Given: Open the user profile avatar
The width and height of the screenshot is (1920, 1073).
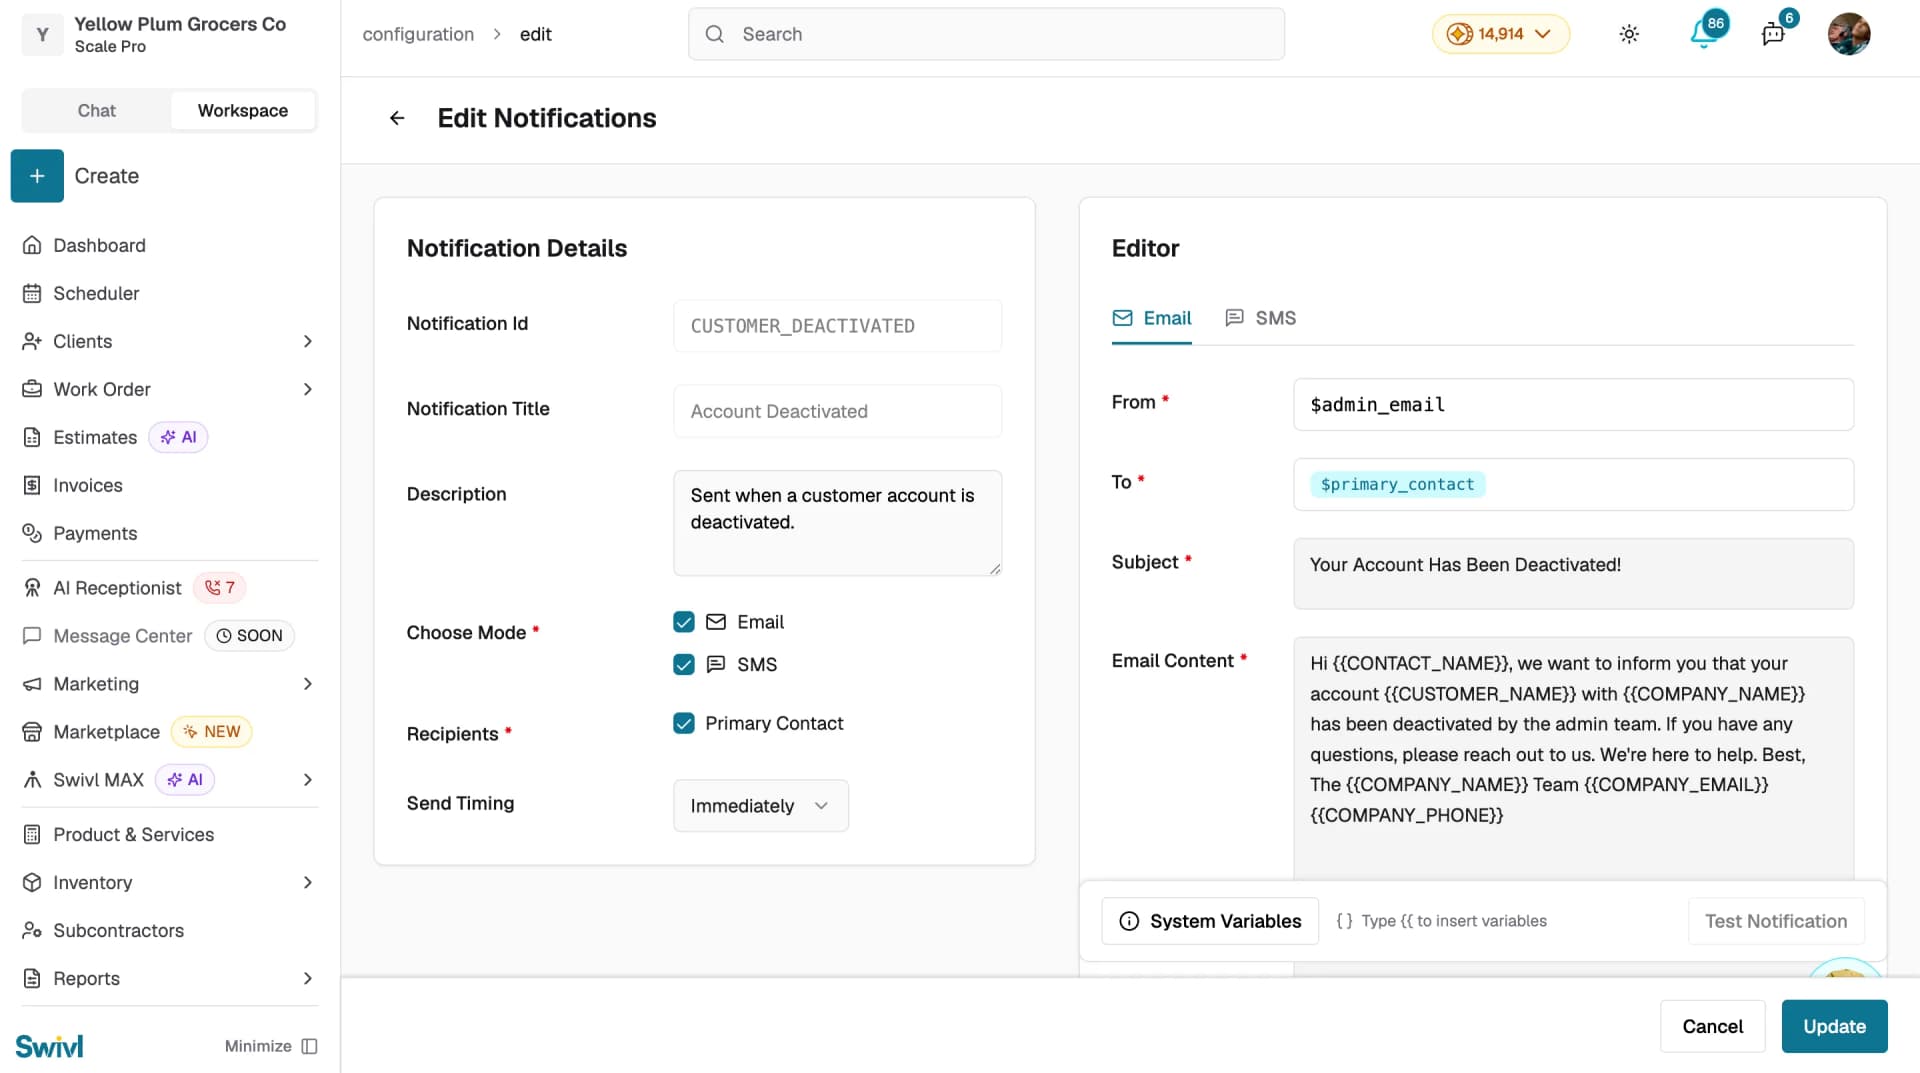Looking at the screenshot, I should tap(1849, 34).
